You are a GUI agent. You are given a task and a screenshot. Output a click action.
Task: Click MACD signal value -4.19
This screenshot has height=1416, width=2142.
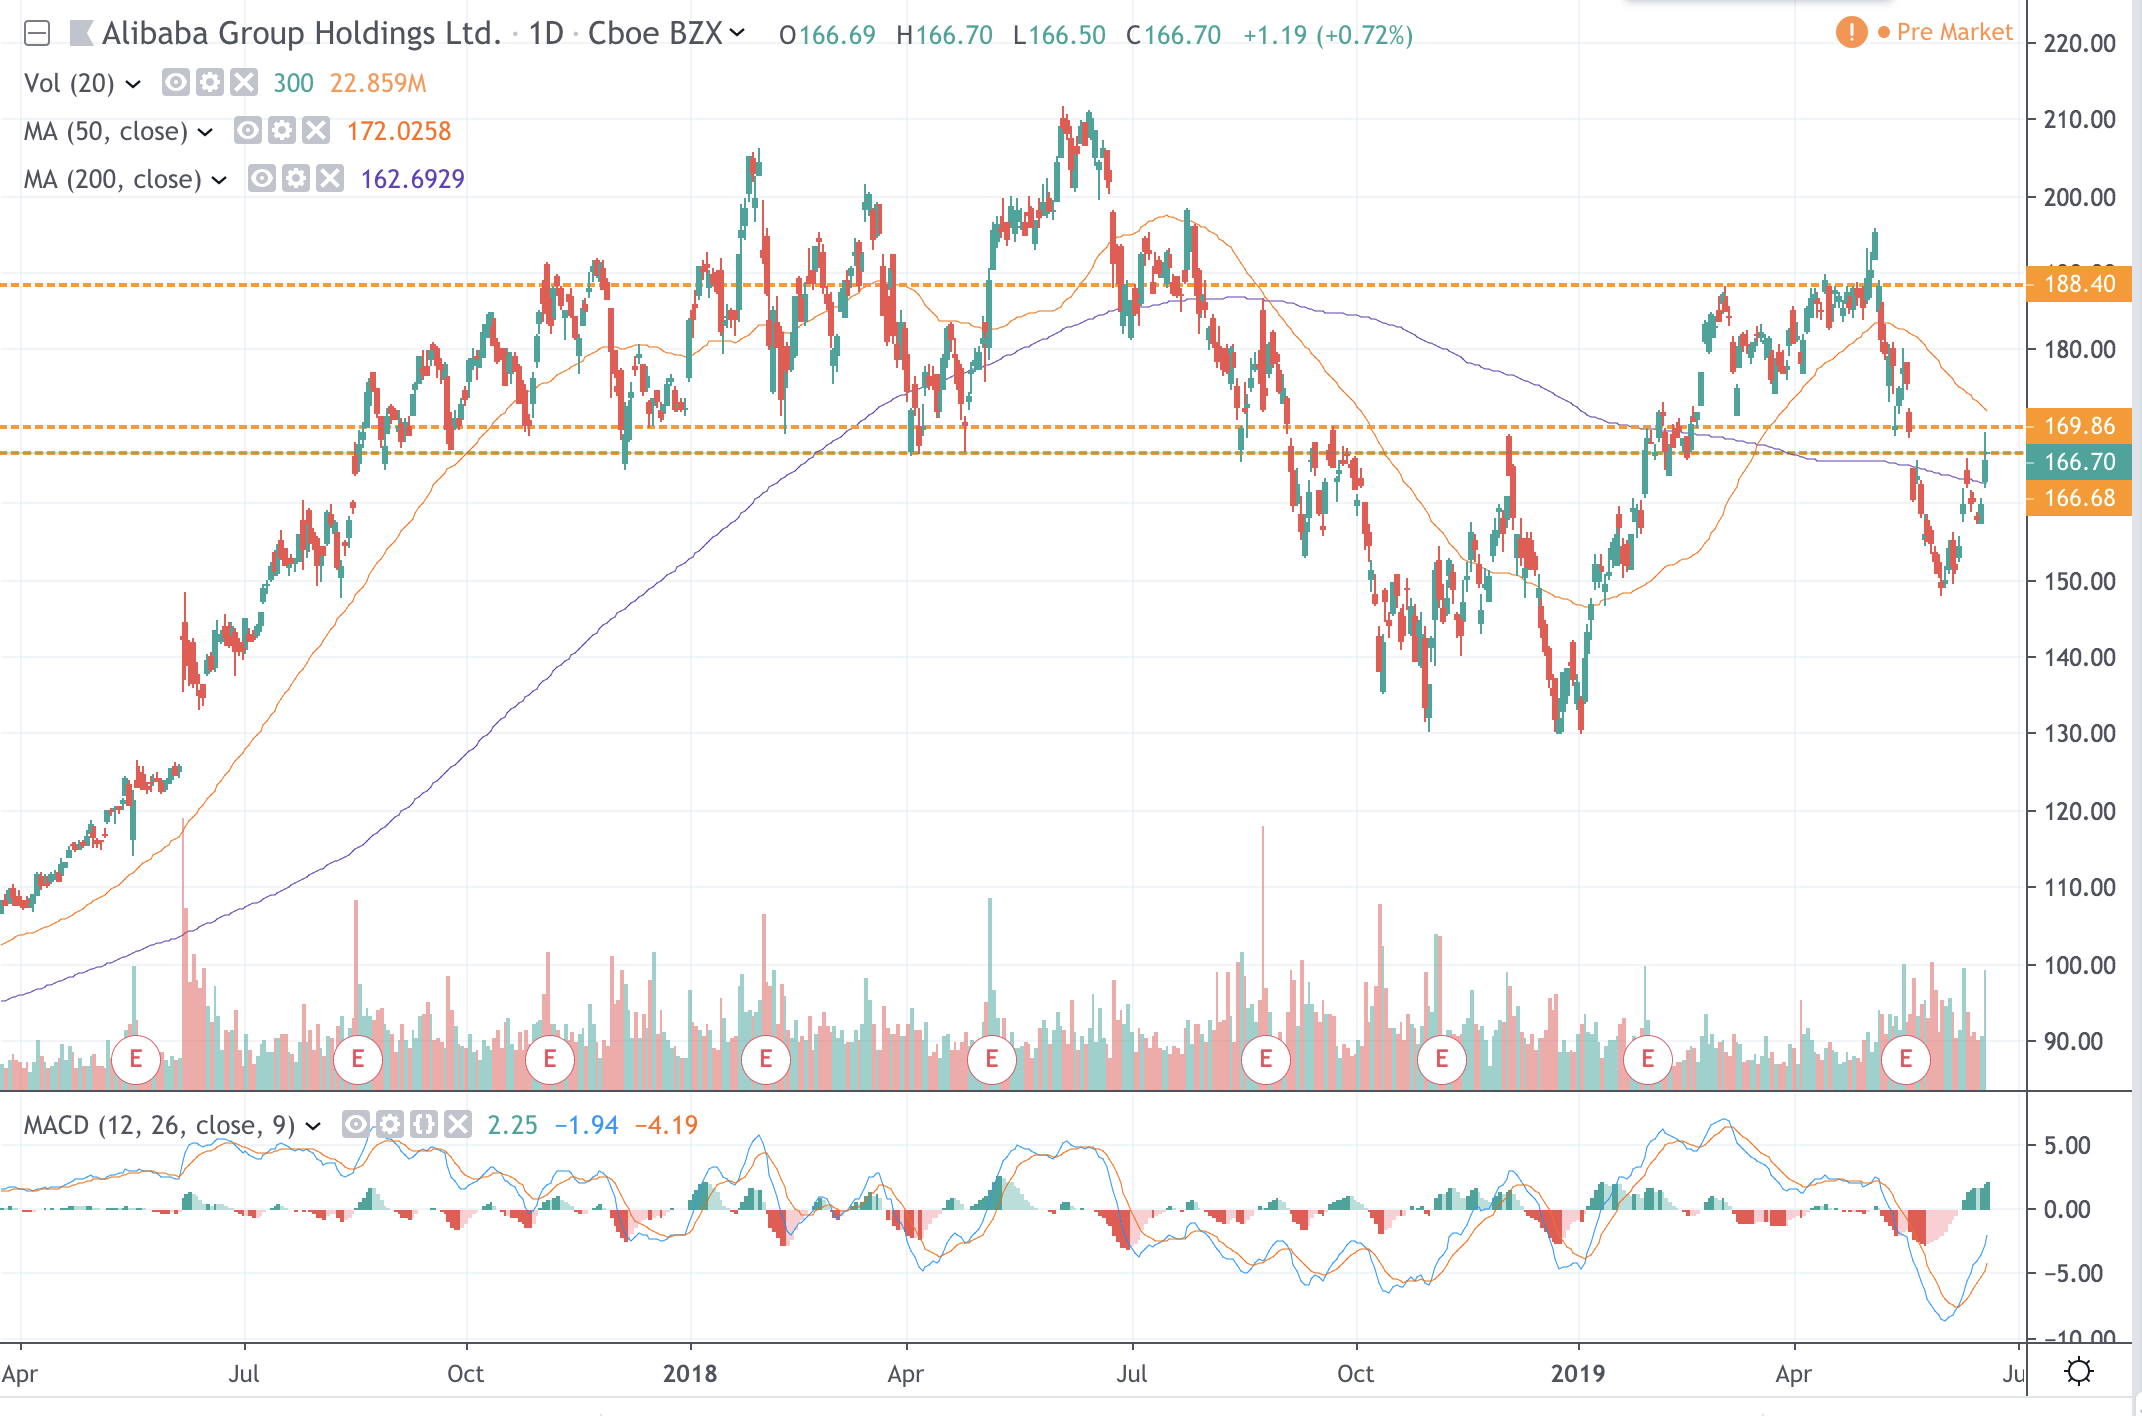[x=666, y=1126]
